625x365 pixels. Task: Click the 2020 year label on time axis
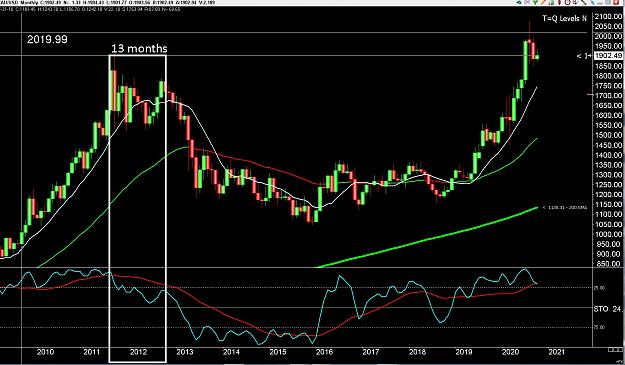point(510,352)
